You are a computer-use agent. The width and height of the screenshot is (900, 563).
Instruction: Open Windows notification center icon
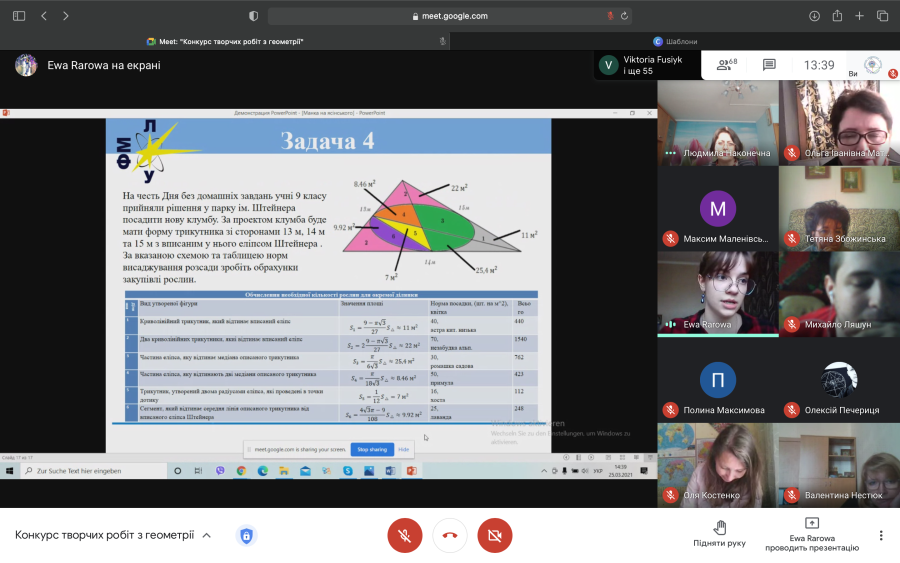coord(644,471)
